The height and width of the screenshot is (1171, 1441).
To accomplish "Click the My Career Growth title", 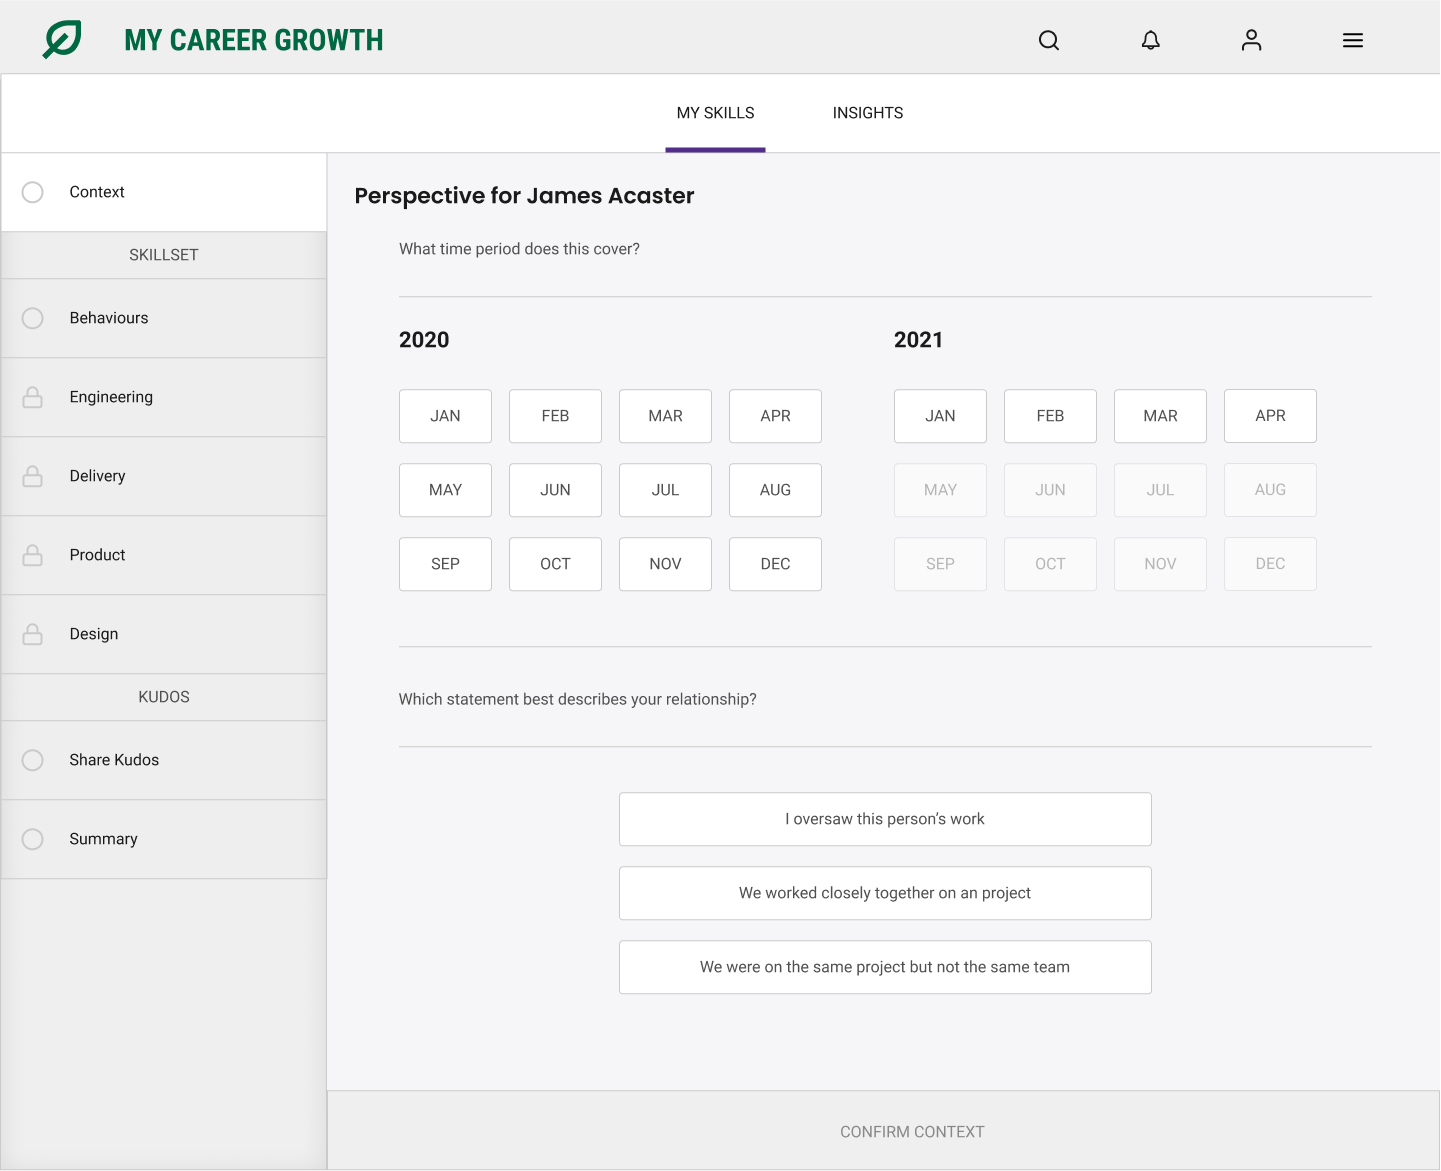I will pyautogui.click(x=254, y=40).
